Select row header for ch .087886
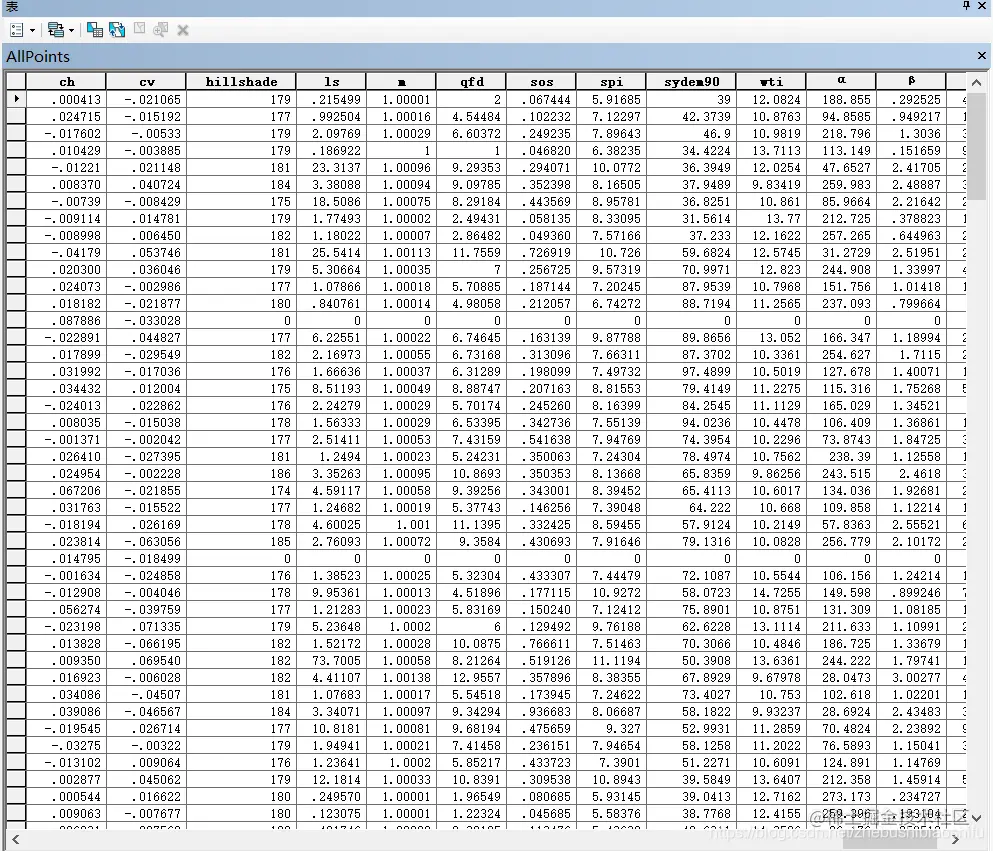 16,320
